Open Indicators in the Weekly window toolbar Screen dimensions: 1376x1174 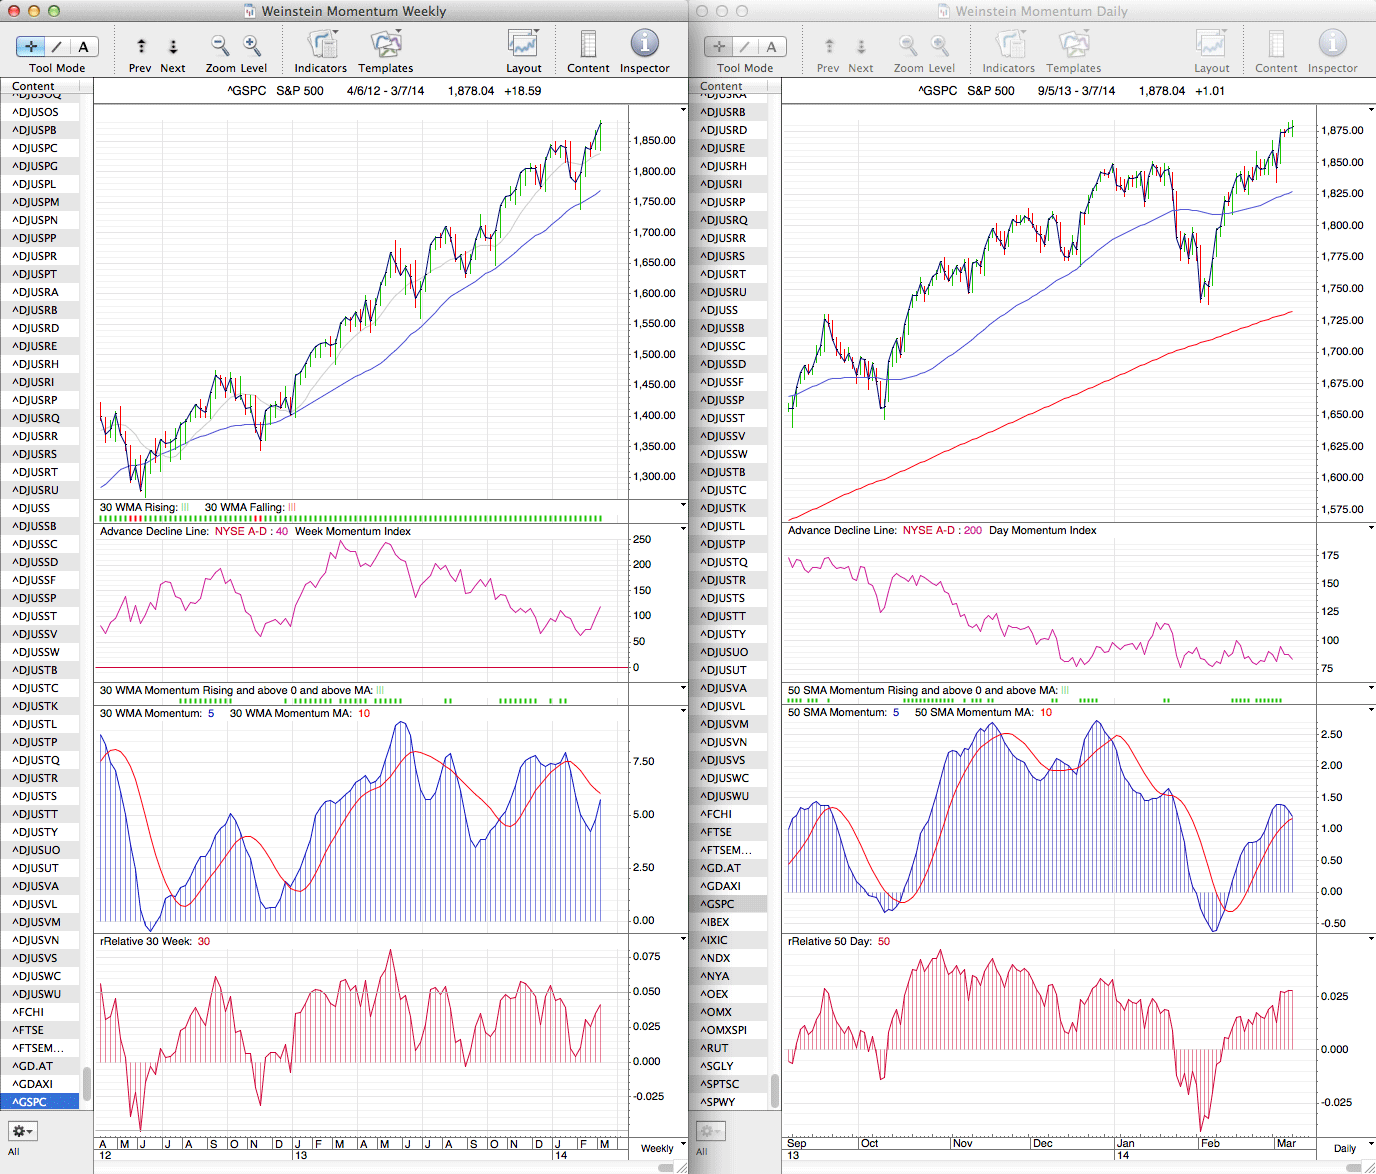[x=321, y=45]
